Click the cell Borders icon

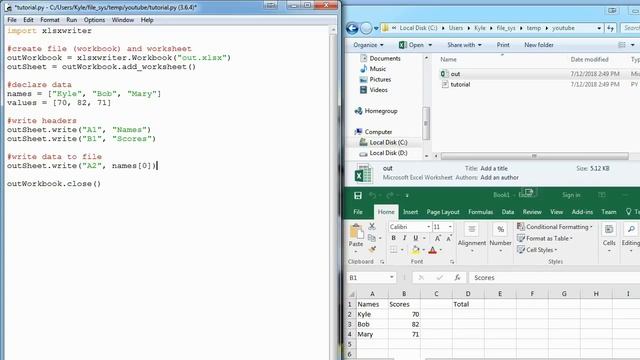pos(393,249)
